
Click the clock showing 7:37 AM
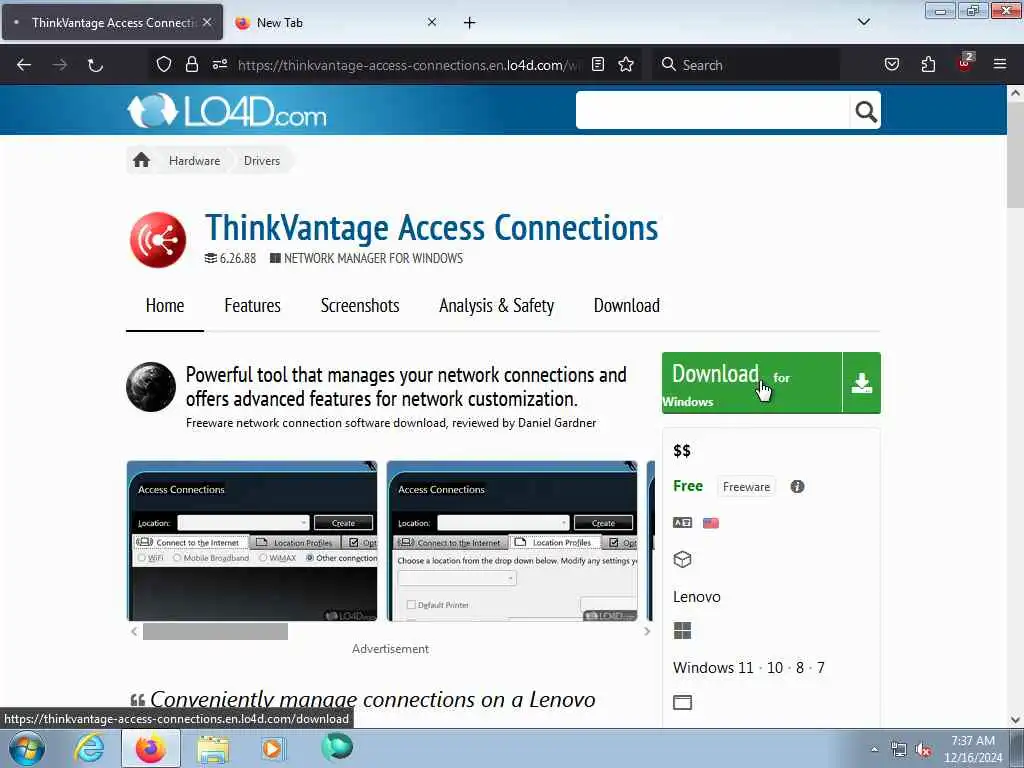[972, 741]
